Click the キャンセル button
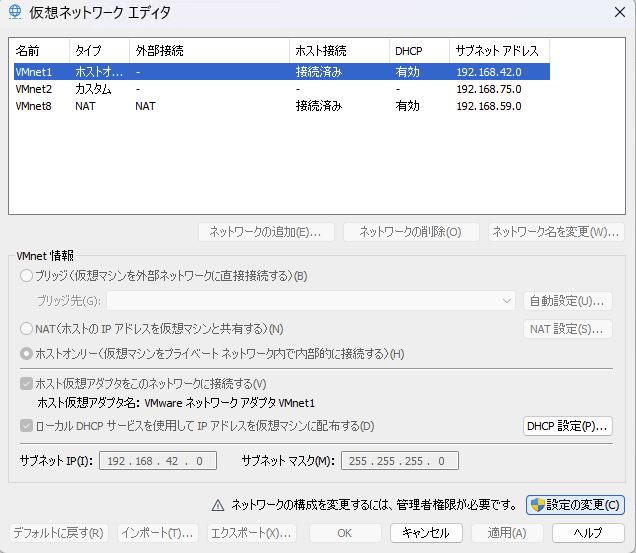 (x=426, y=533)
